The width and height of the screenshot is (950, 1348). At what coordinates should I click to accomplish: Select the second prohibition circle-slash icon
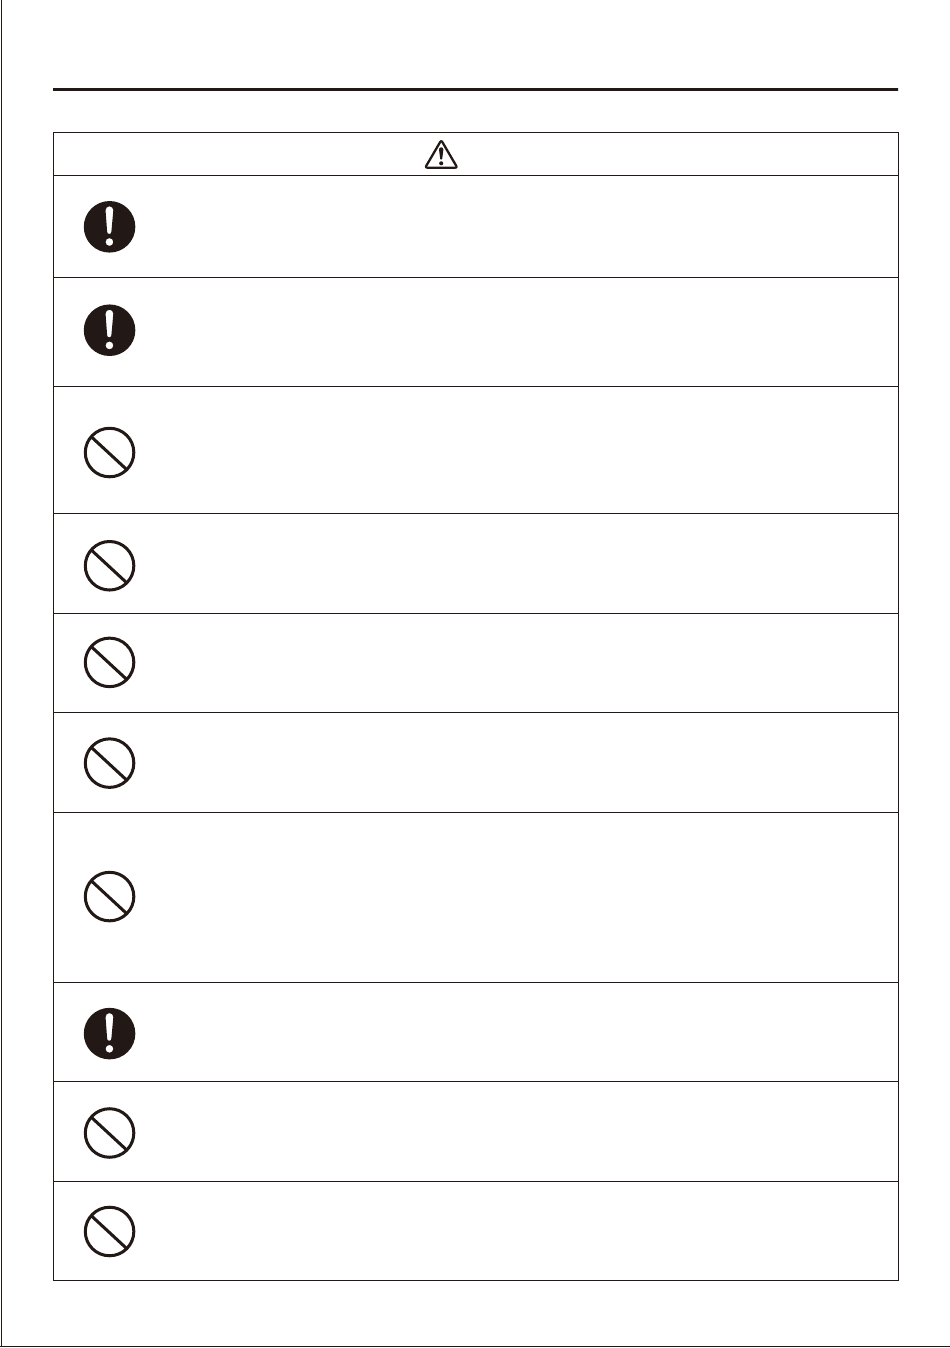coord(110,565)
